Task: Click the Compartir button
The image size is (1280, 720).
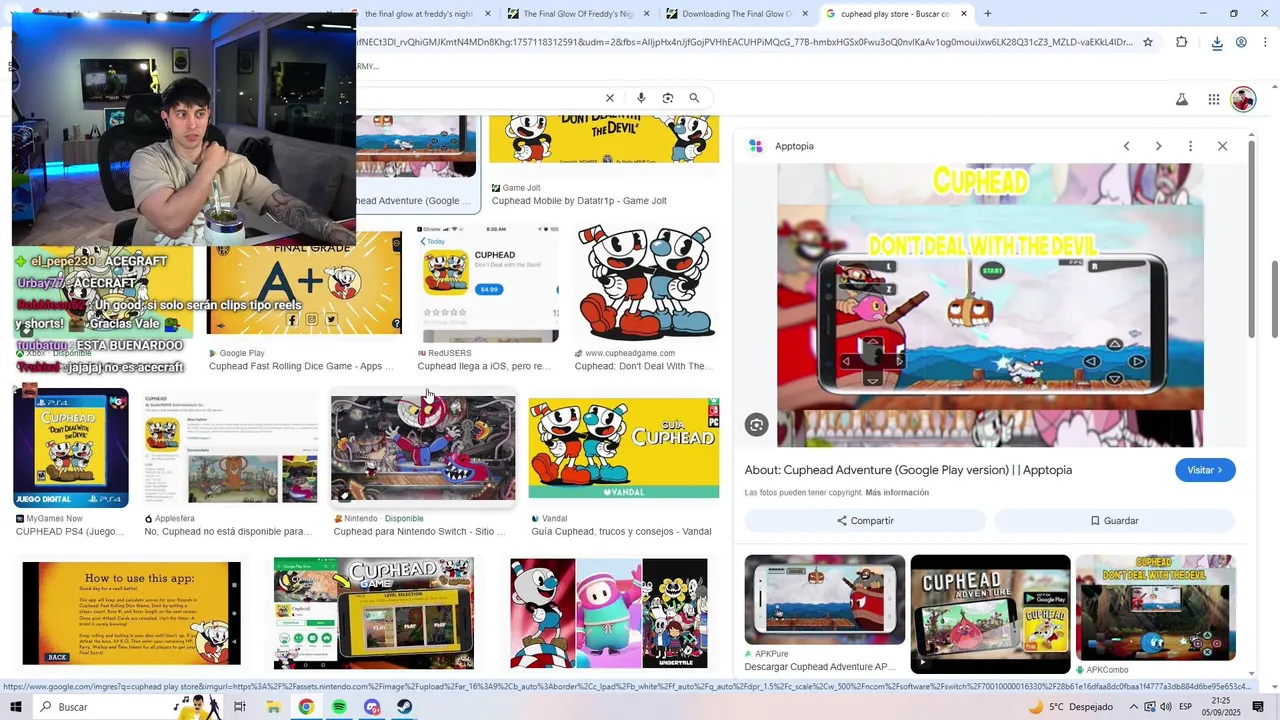Action: click(x=865, y=521)
